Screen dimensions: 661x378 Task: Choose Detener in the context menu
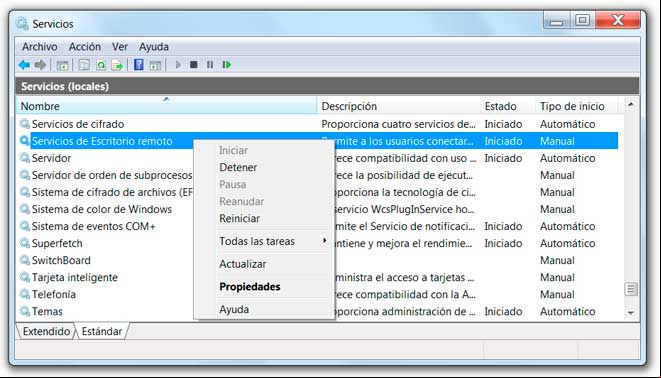[x=238, y=167]
